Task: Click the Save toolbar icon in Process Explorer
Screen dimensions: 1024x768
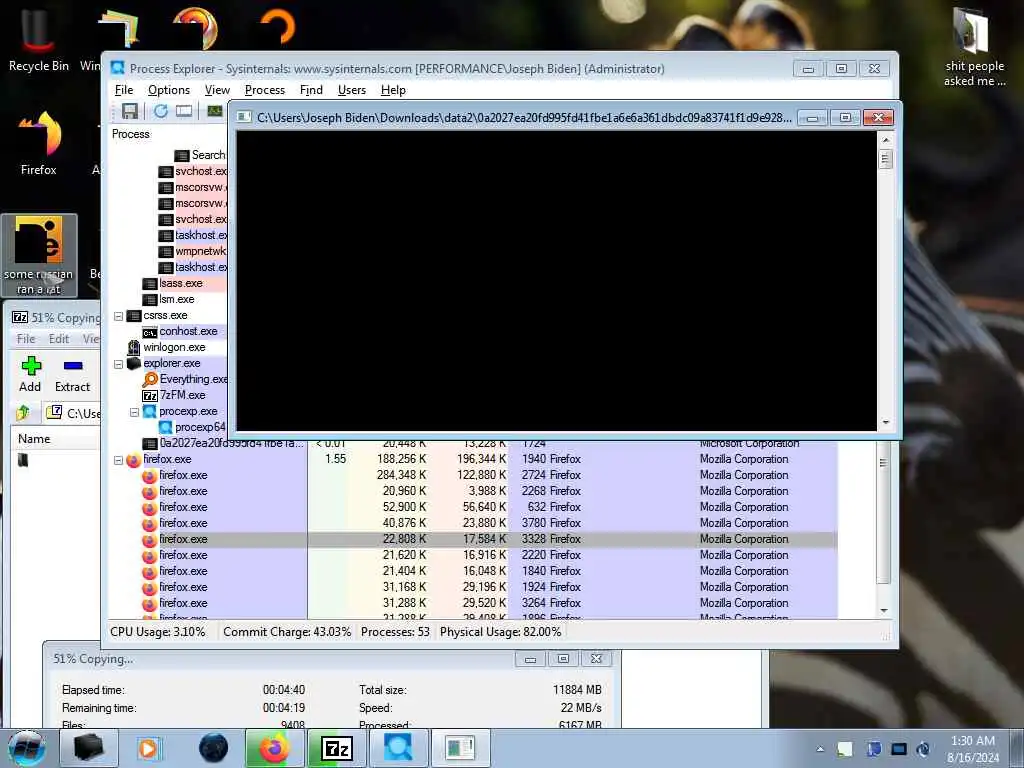Action: tap(130, 111)
